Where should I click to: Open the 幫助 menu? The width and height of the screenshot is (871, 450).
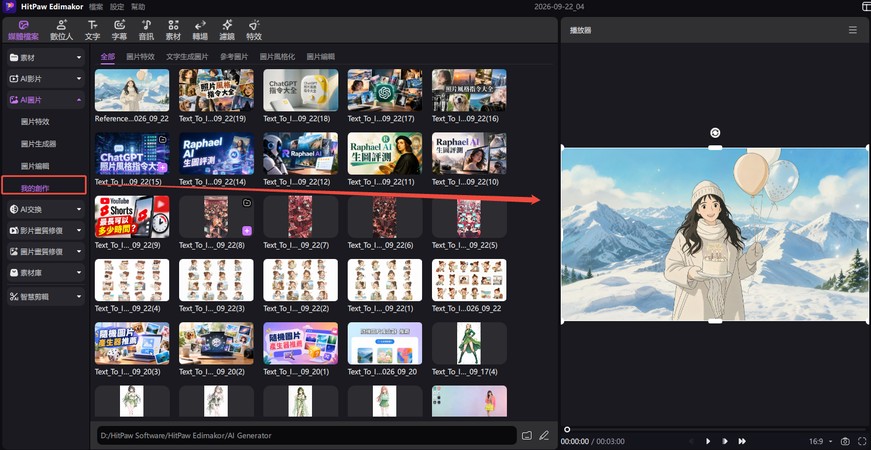click(138, 7)
